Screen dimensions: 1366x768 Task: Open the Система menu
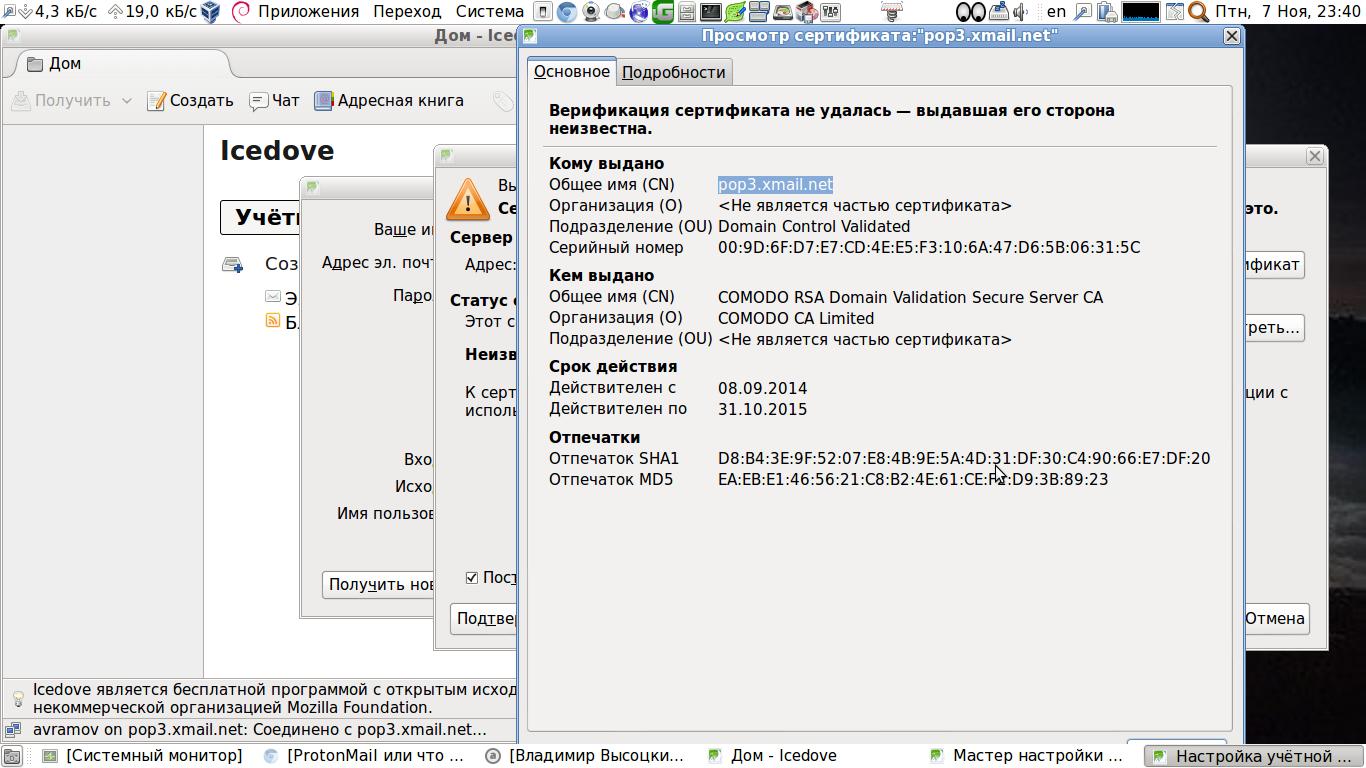tap(490, 12)
